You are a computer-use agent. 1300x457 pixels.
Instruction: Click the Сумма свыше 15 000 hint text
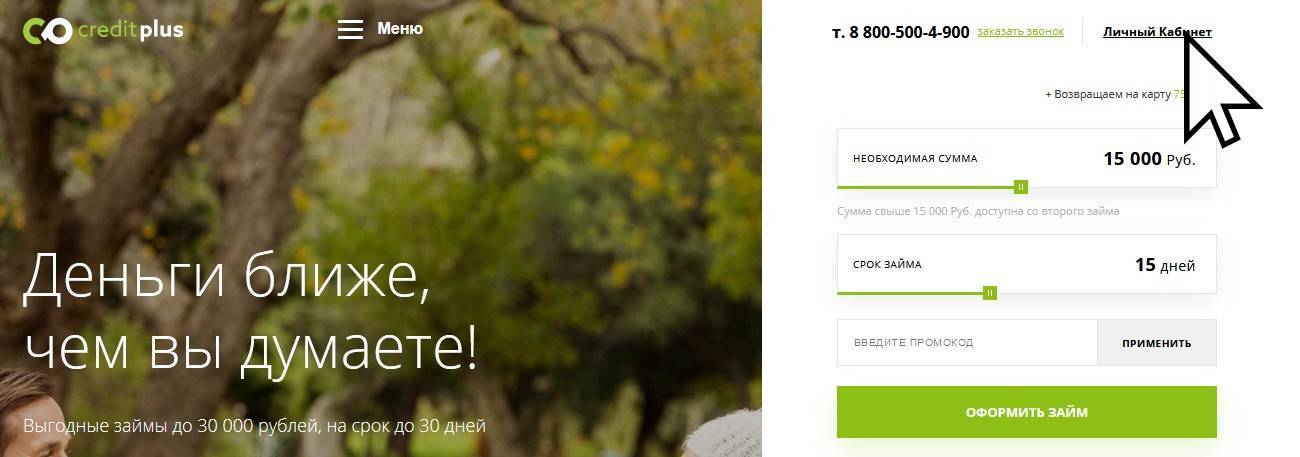pos(978,212)
